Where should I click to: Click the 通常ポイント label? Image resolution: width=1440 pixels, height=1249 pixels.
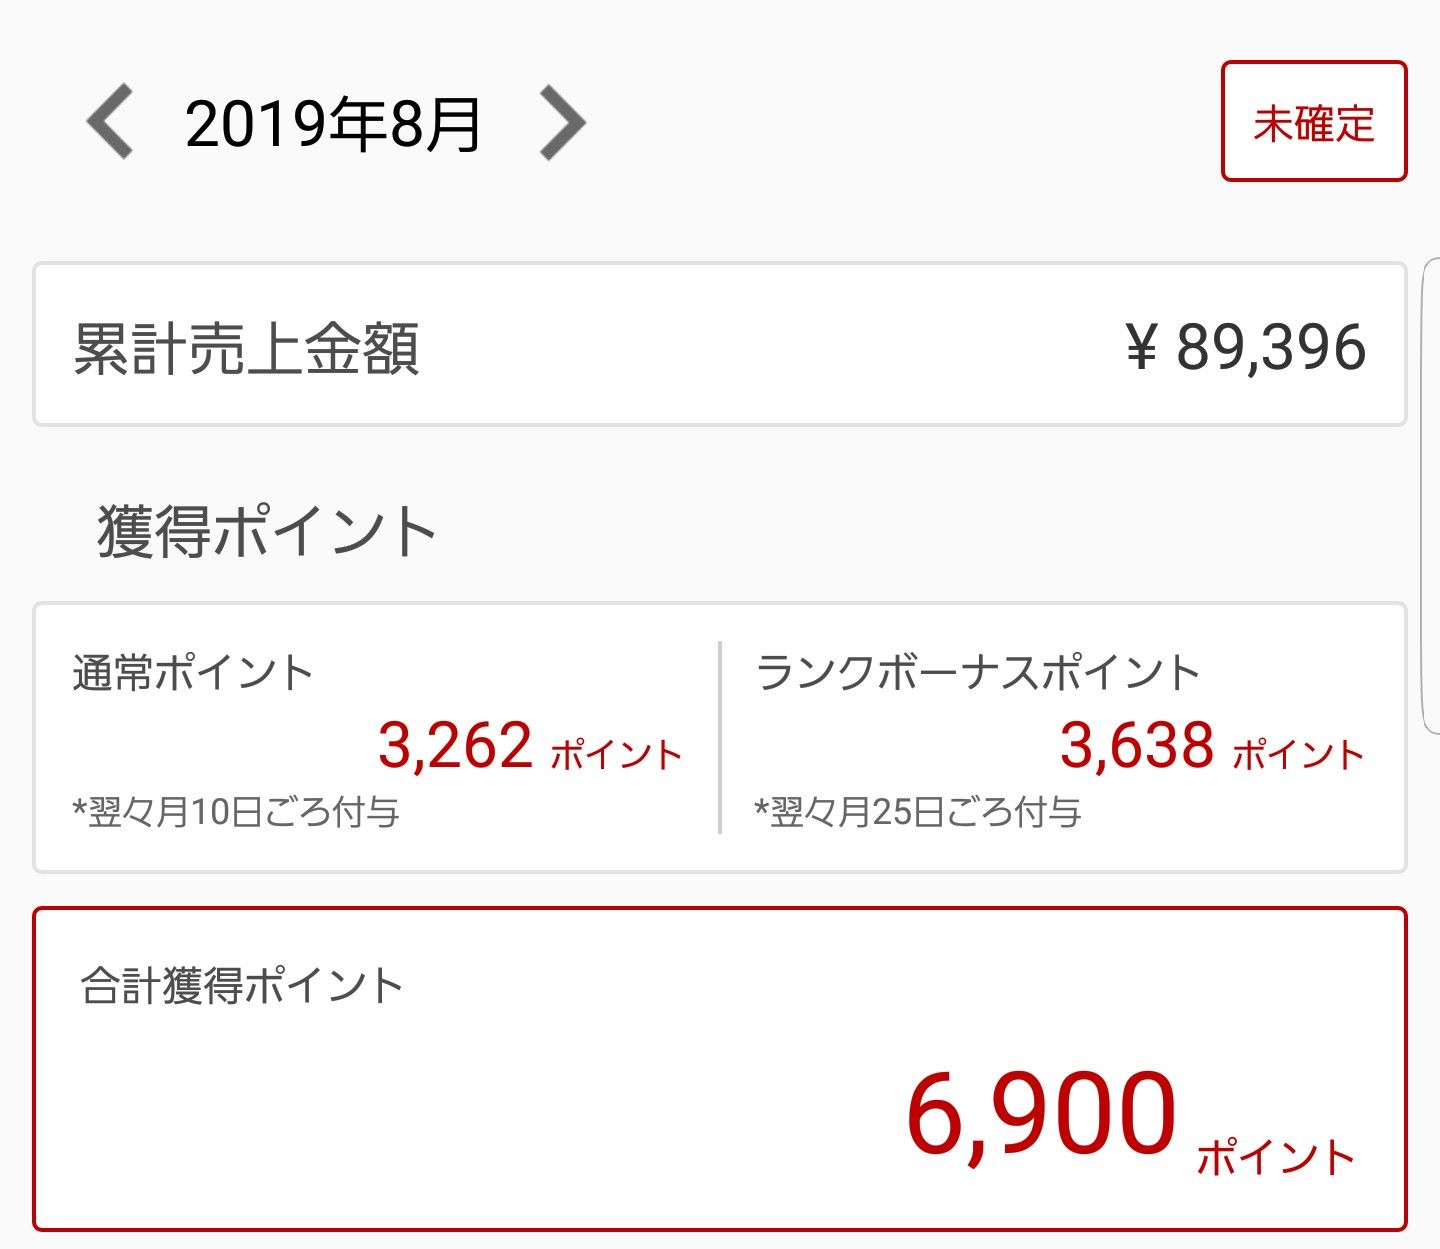click(x=193, y=673)
